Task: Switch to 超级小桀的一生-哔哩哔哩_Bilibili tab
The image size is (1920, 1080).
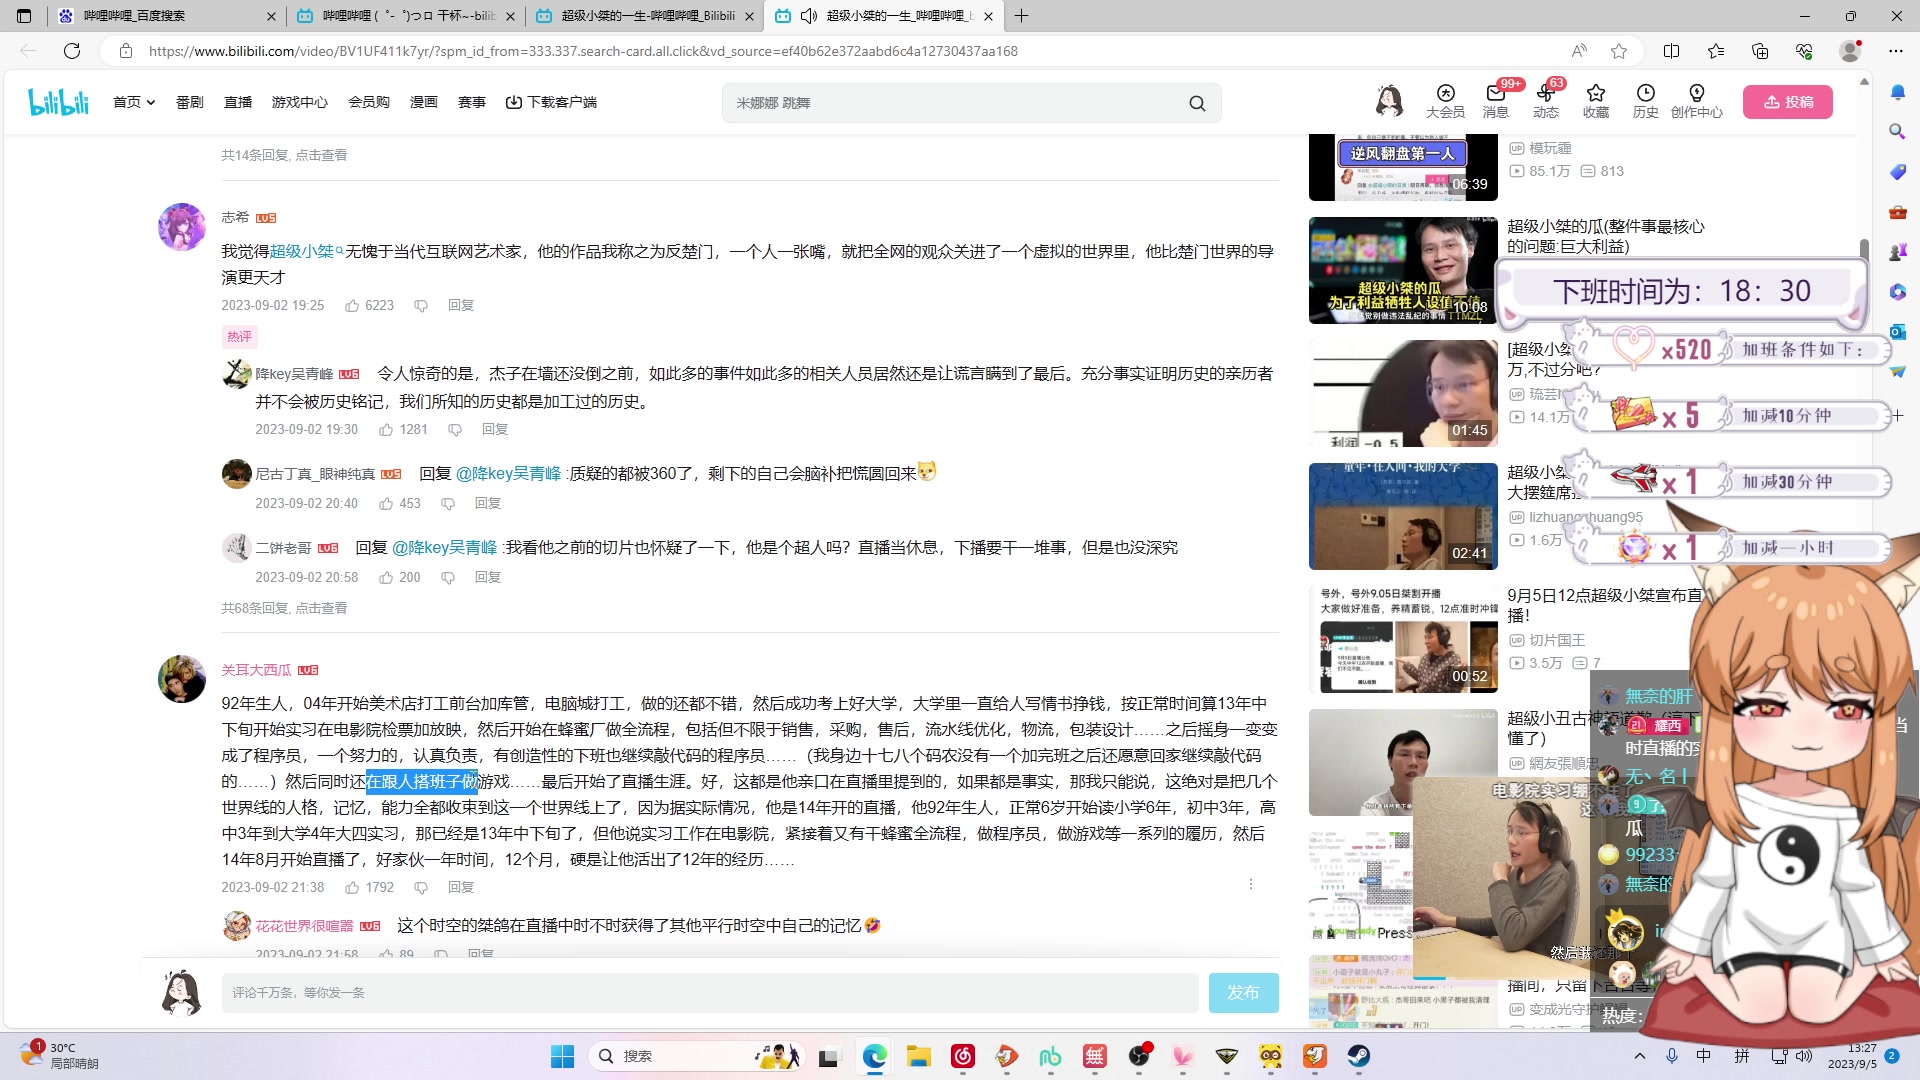Action: pyautogui.click(x=645, y=16)
